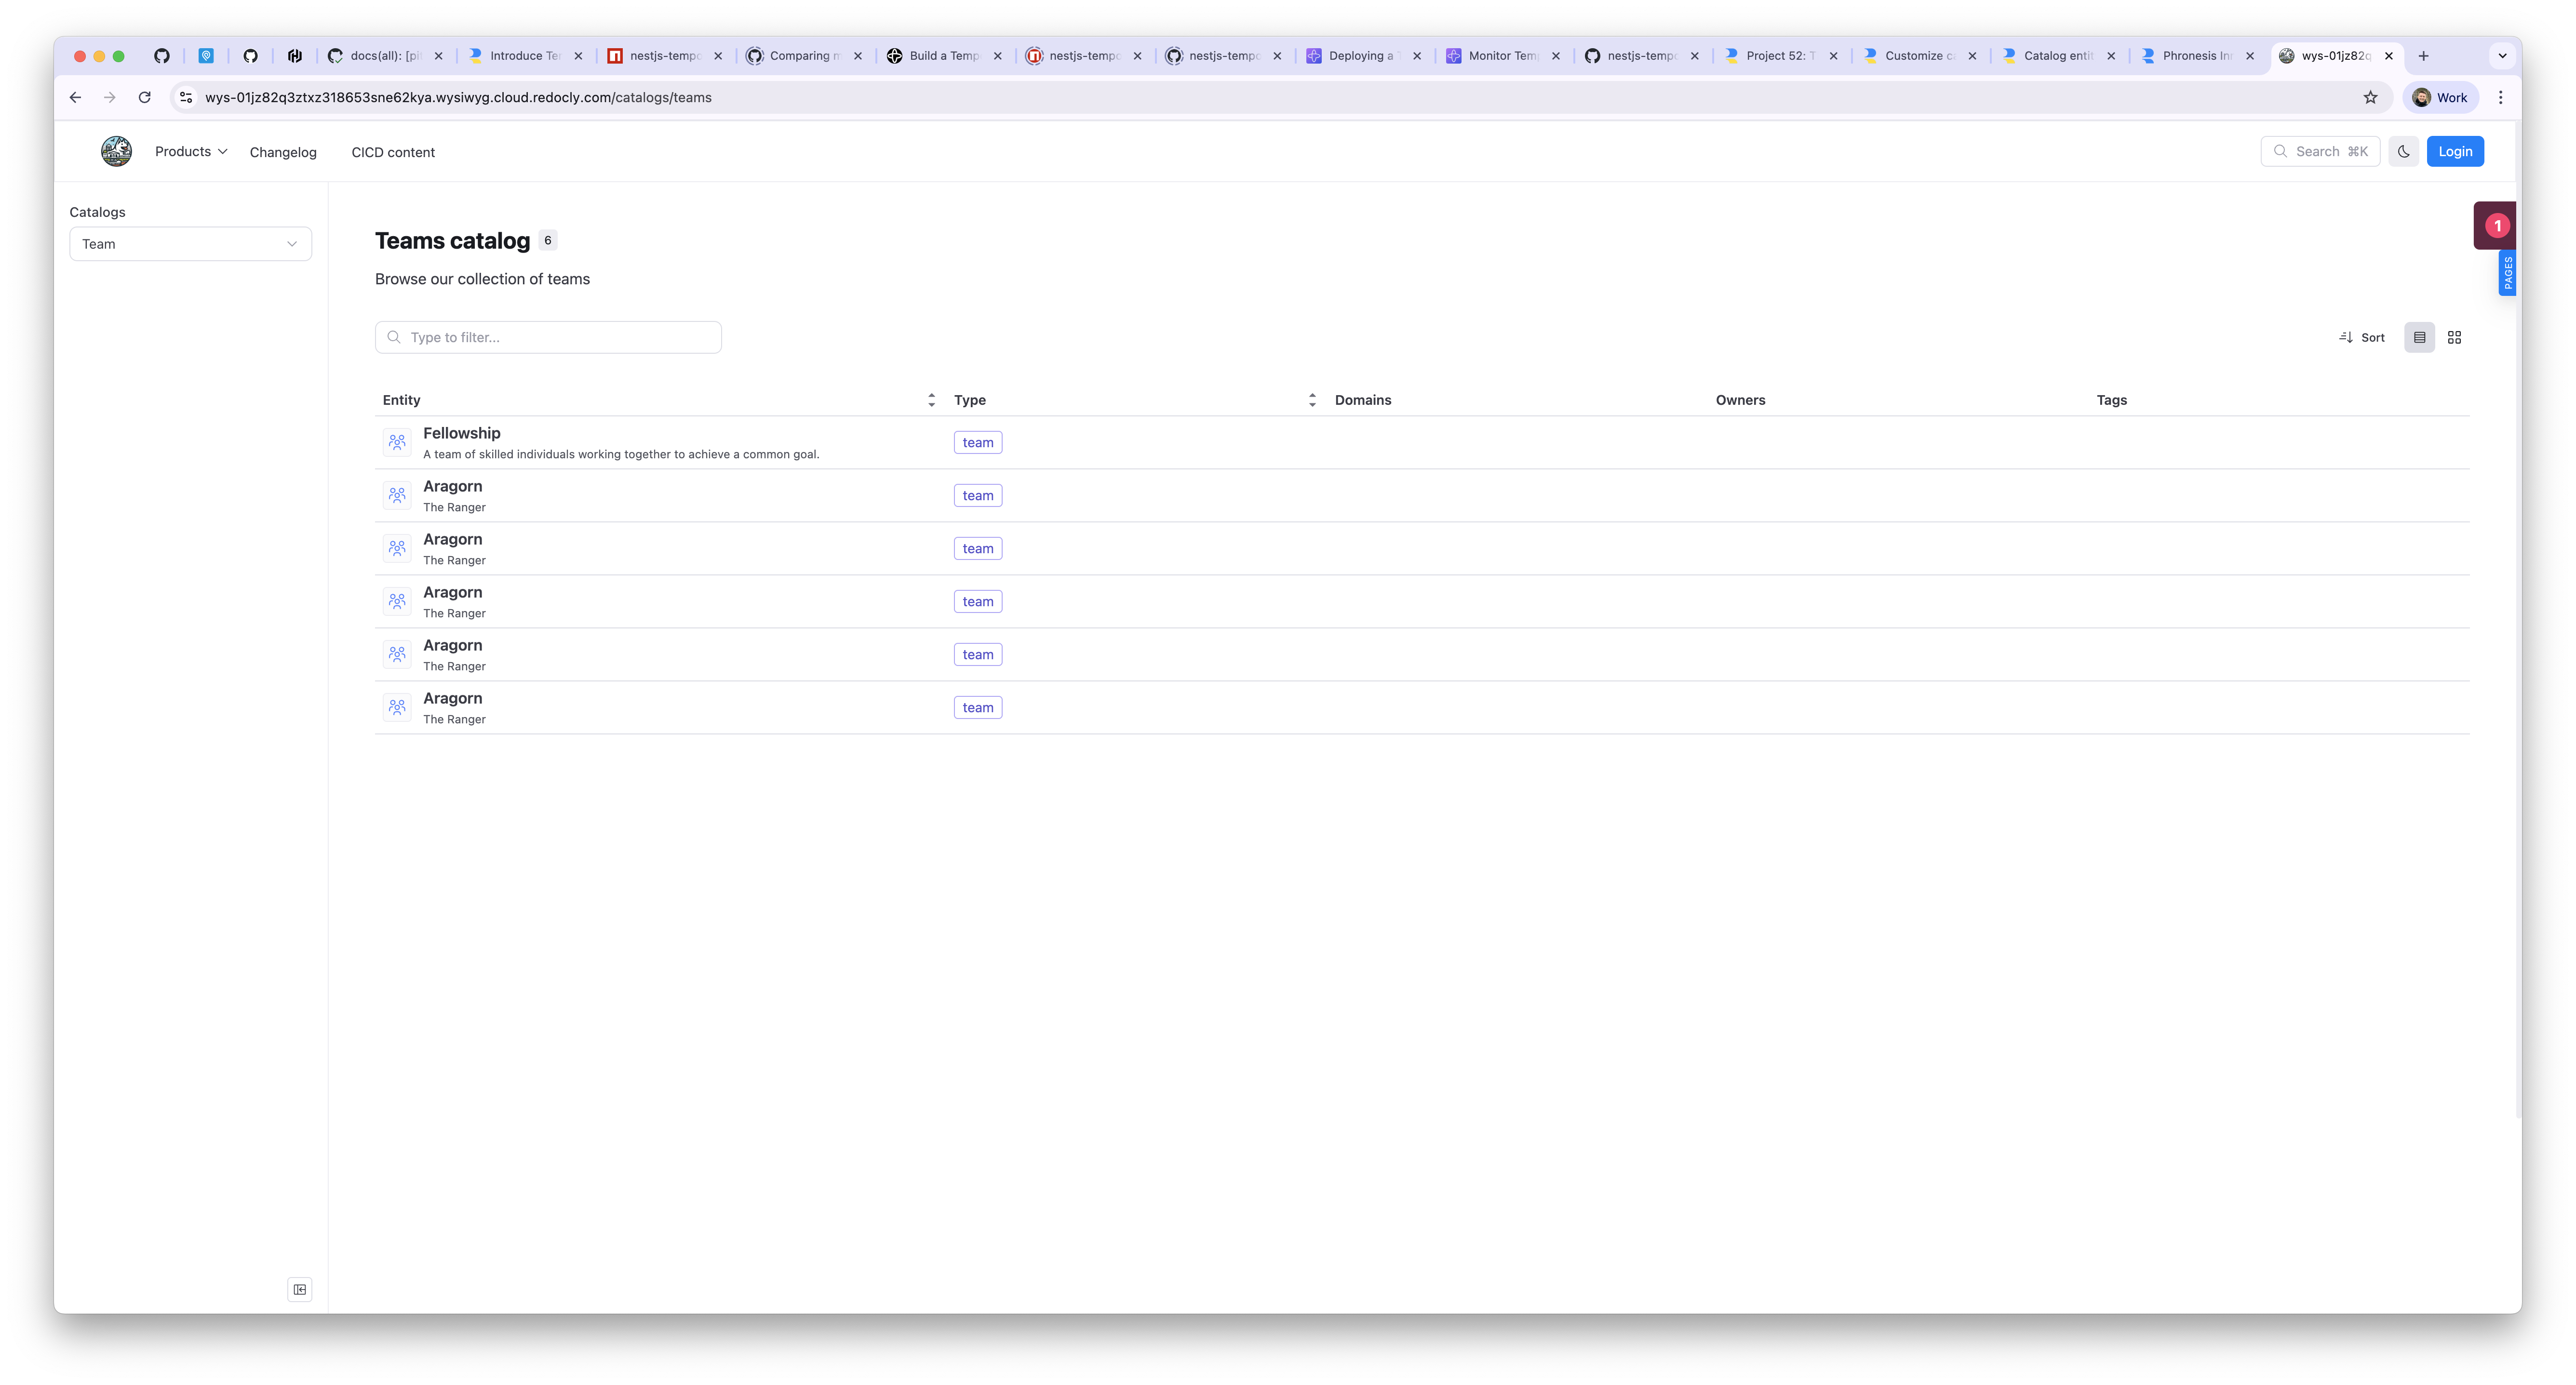Sort the table by Type column arrows
This screenshot has height=1385, width=2576.
(1312, 400)
